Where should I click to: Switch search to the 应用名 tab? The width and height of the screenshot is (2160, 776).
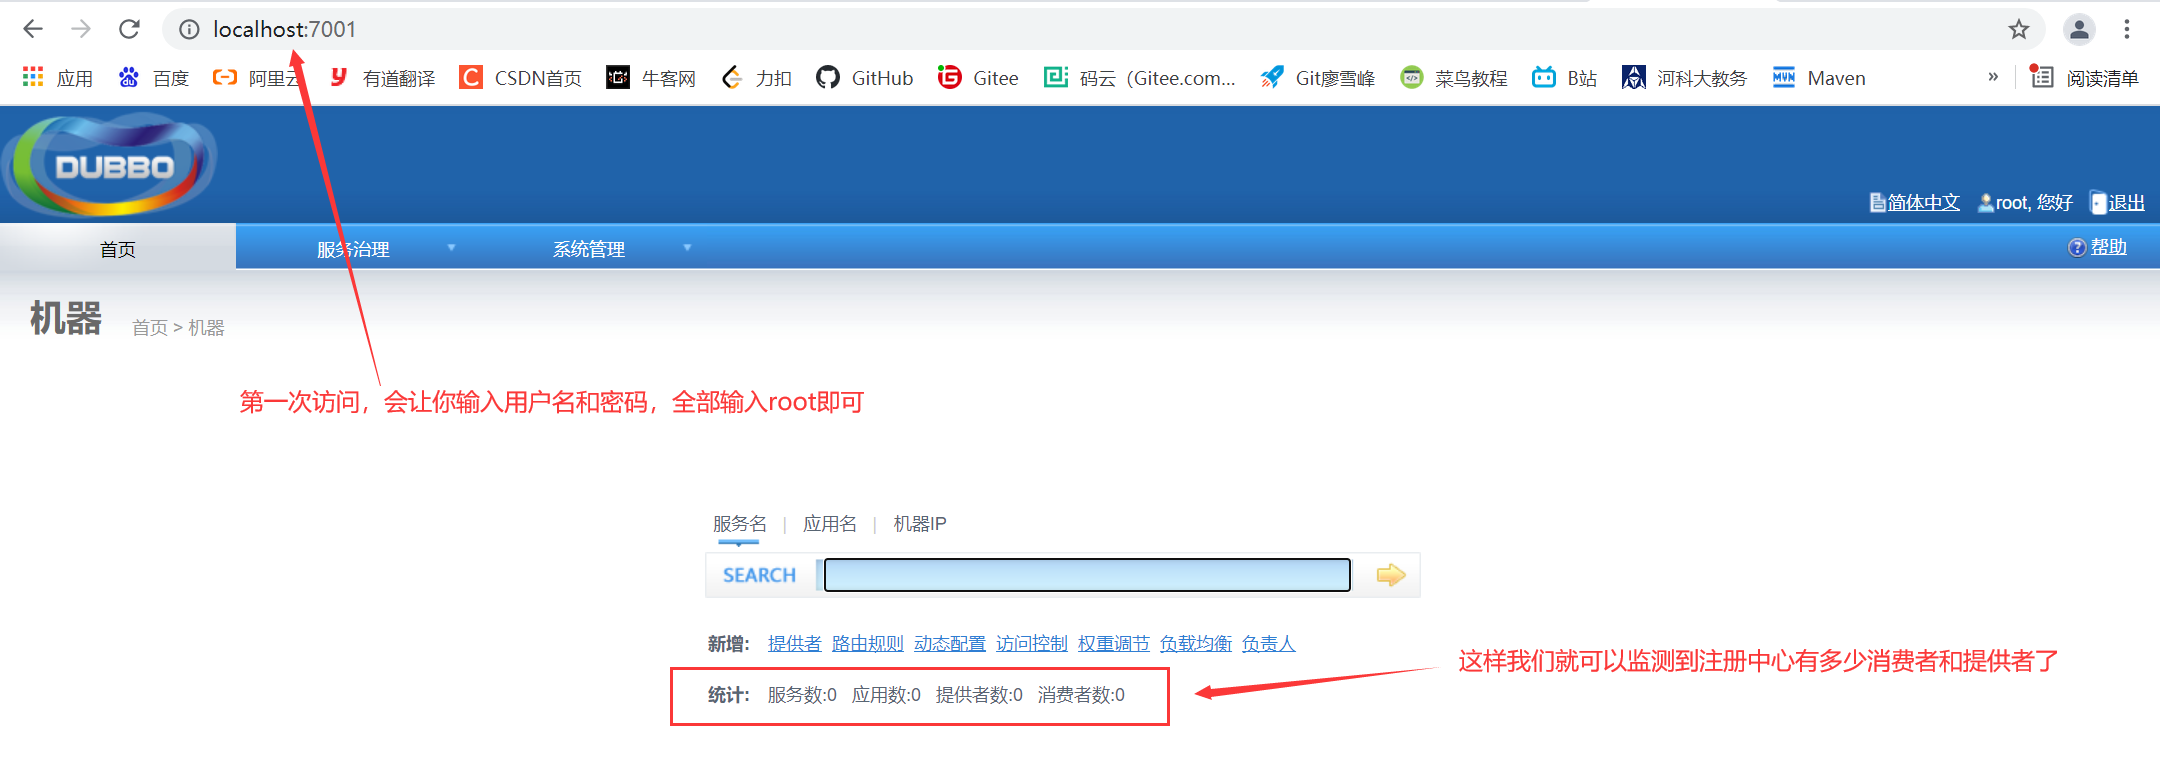tap(829, 524)
